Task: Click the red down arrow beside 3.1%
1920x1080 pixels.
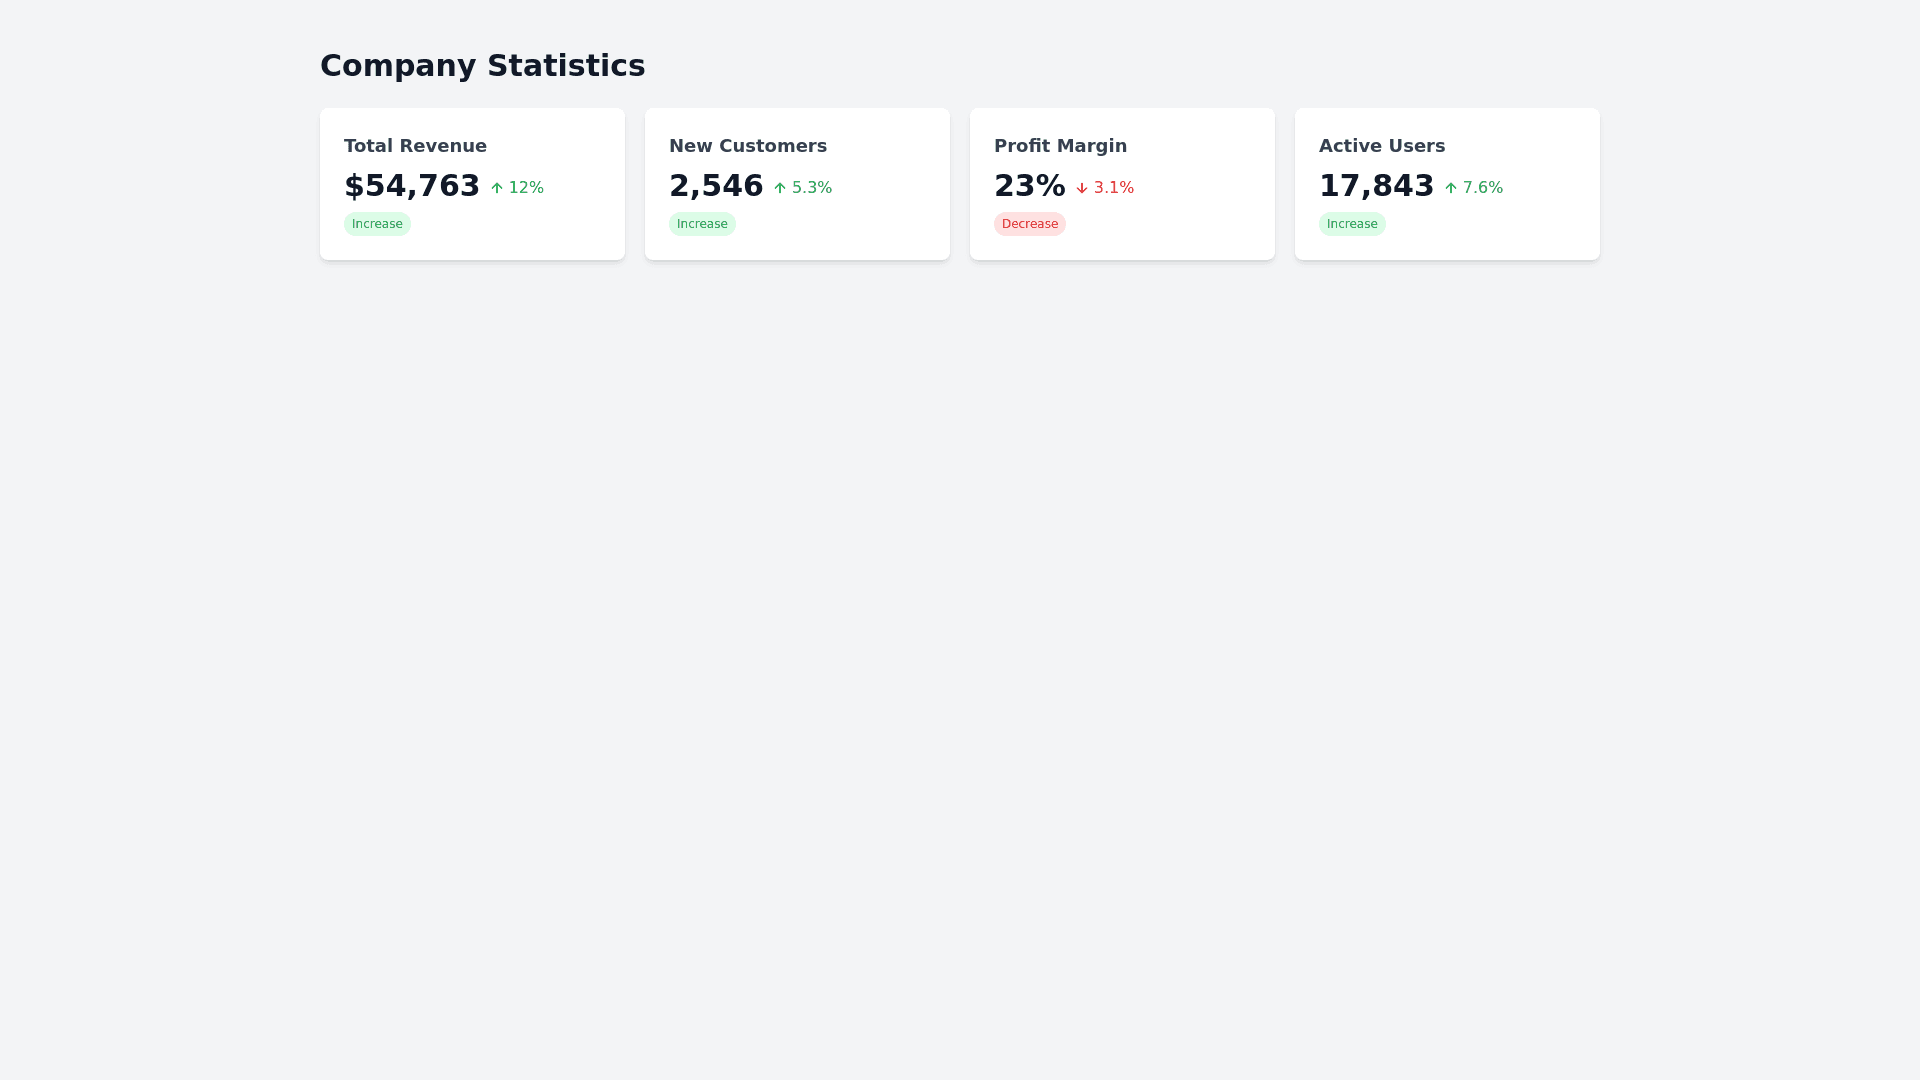Action: [x=1082, y=188]
